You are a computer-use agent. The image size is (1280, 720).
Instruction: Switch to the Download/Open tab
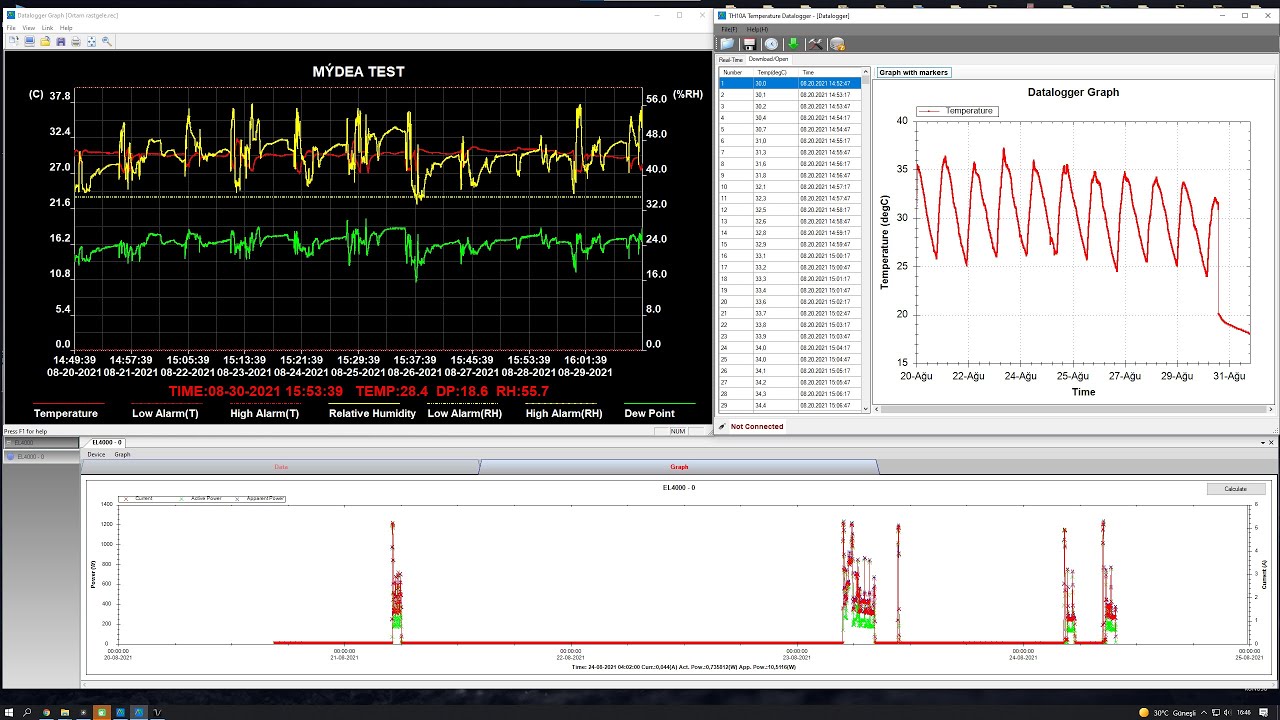point(768,59)
